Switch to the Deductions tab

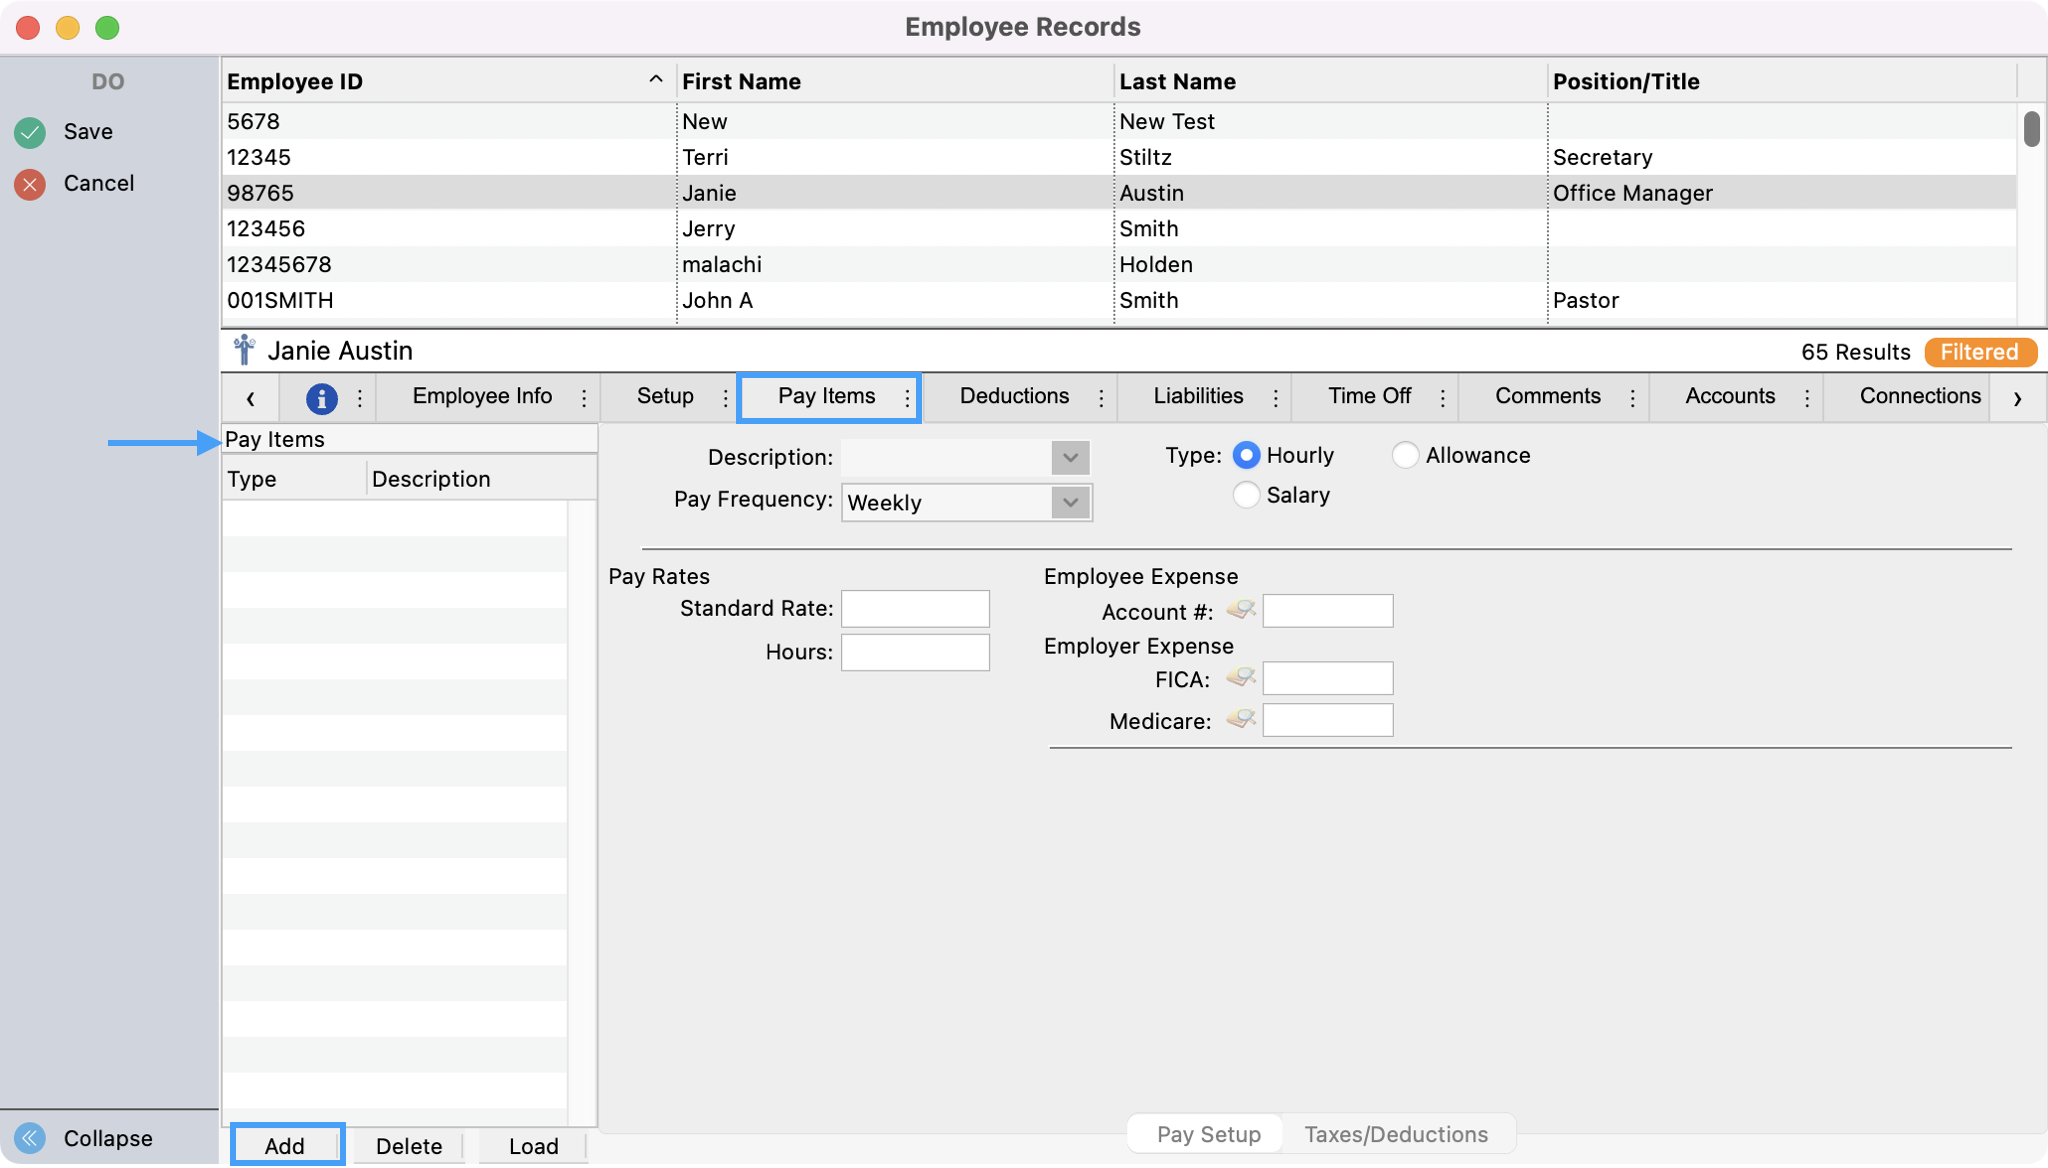1014,396
